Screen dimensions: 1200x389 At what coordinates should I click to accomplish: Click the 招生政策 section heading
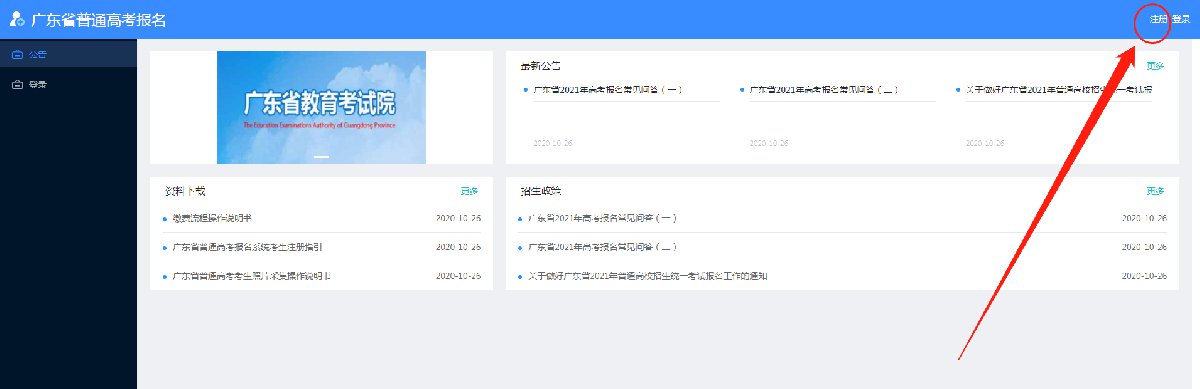point(540,190)
